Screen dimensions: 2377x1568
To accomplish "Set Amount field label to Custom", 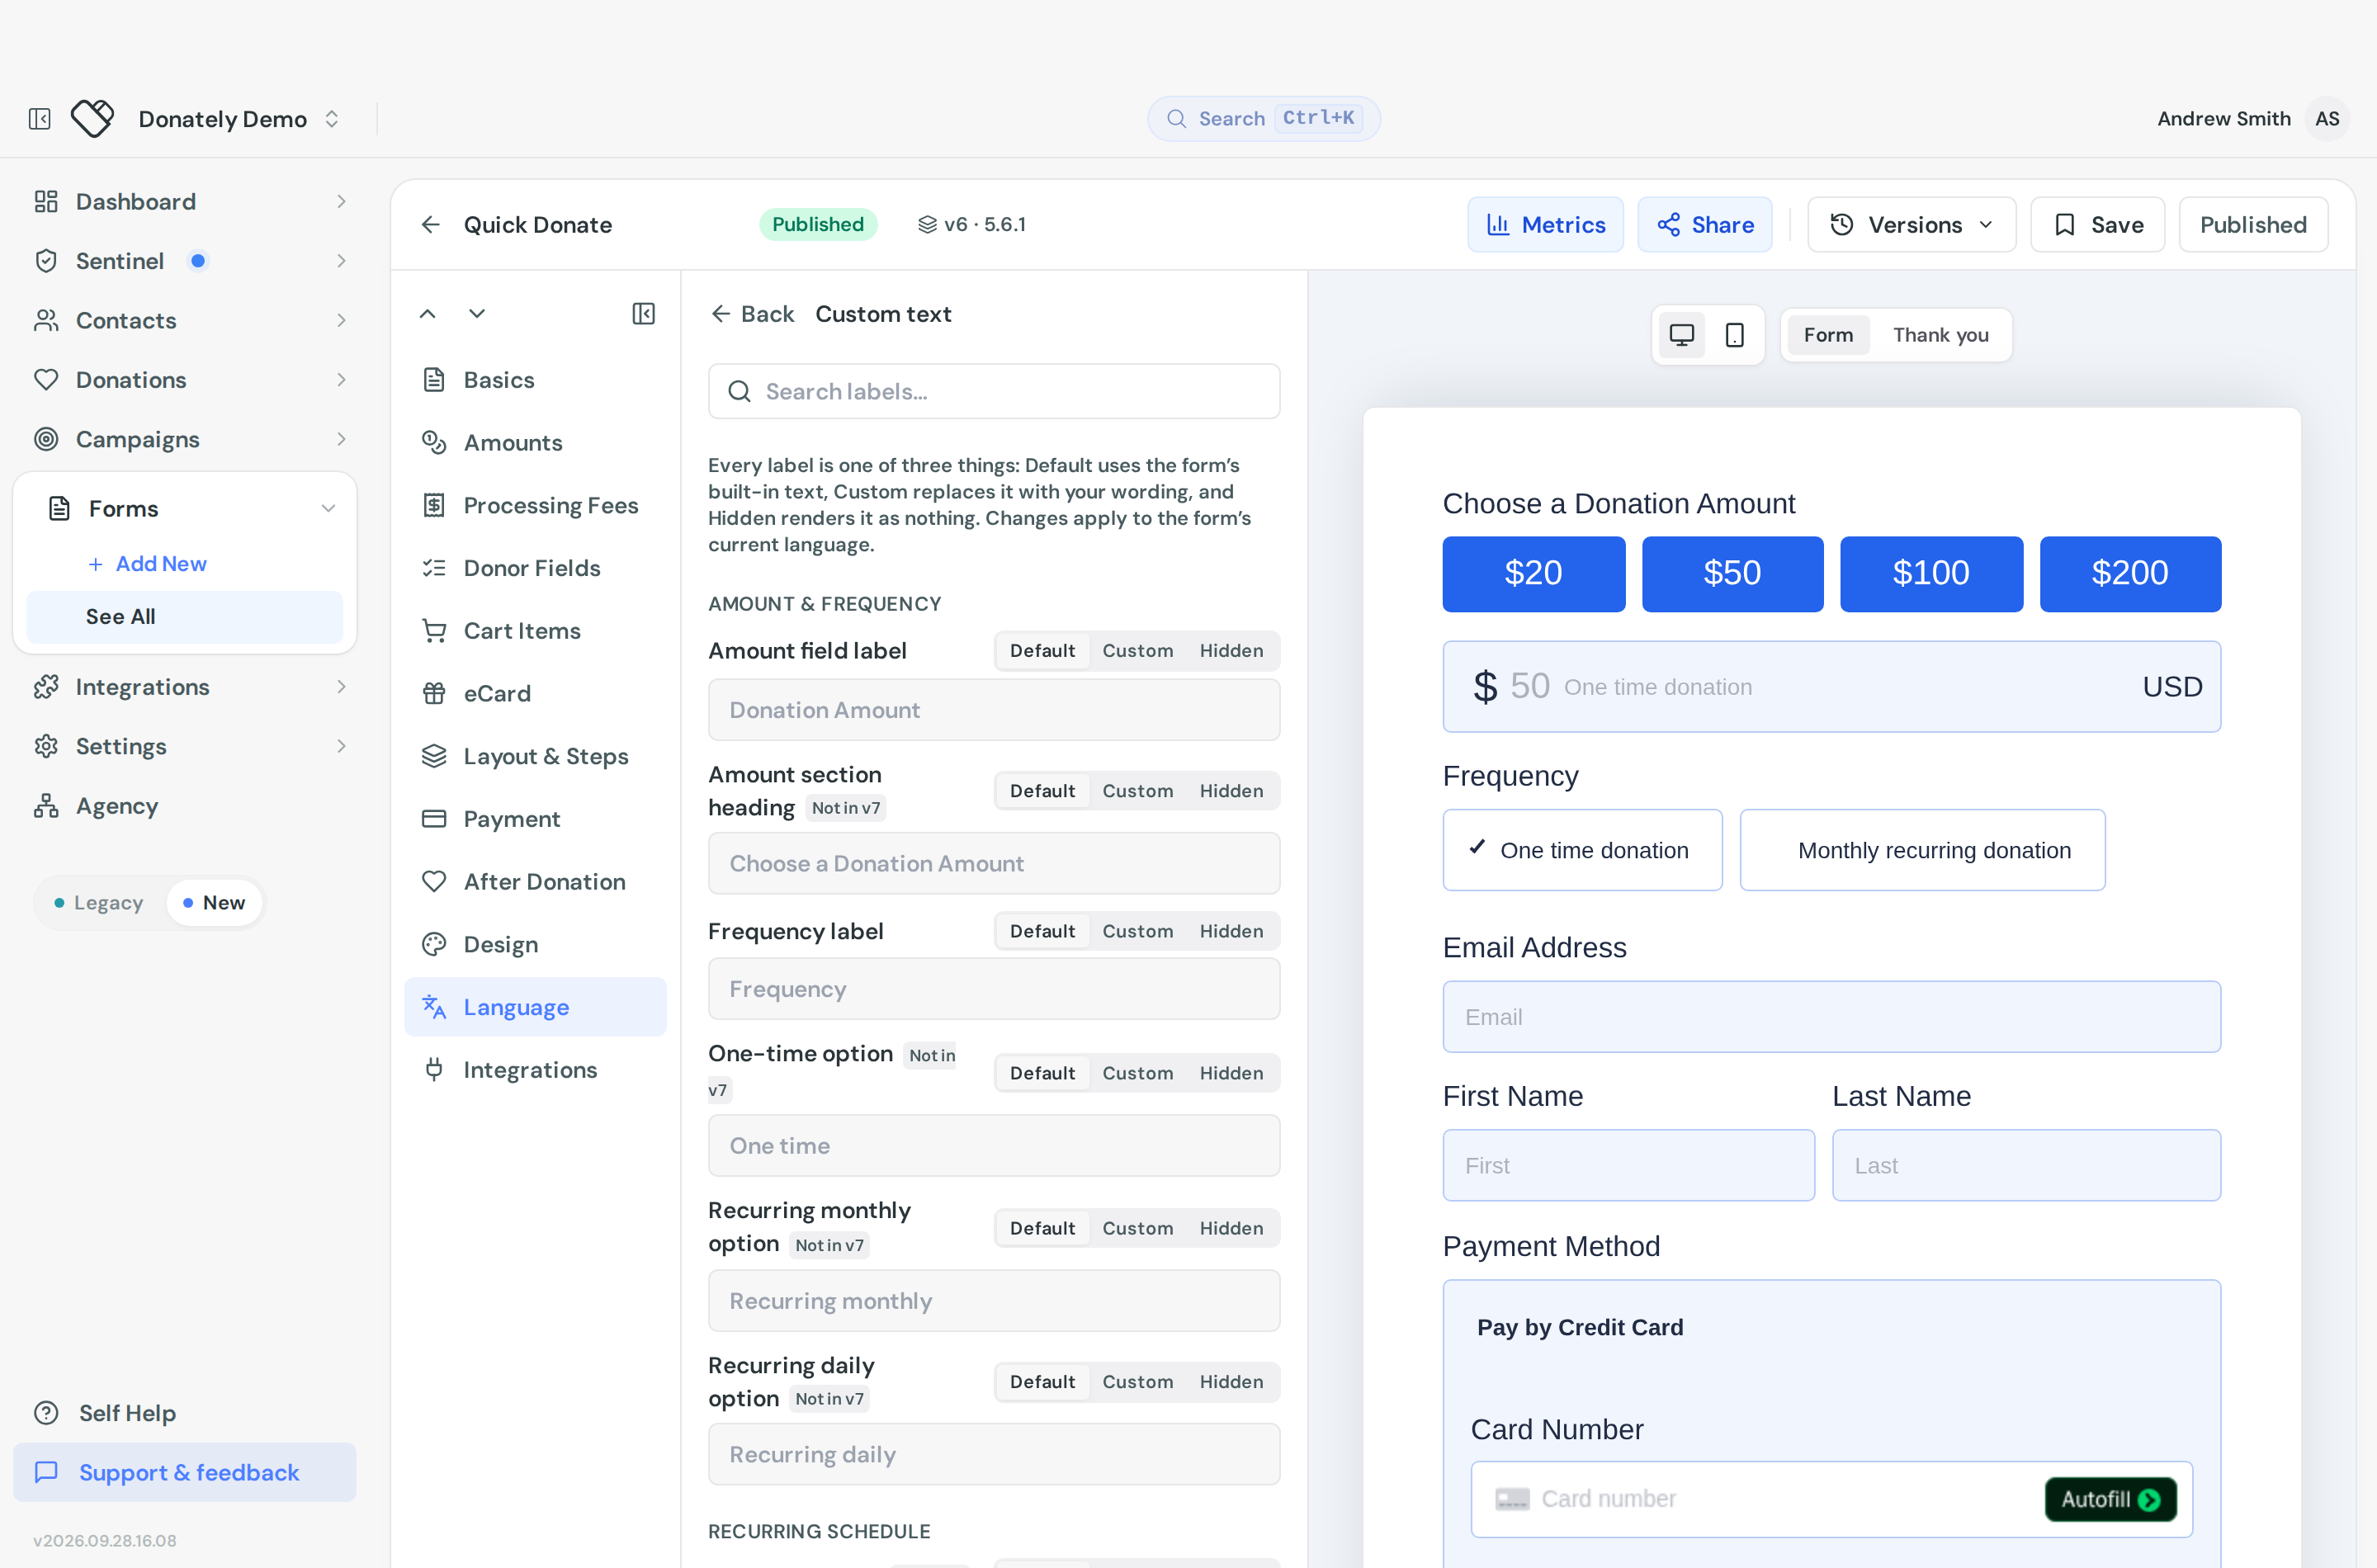I will point(1137,651).
